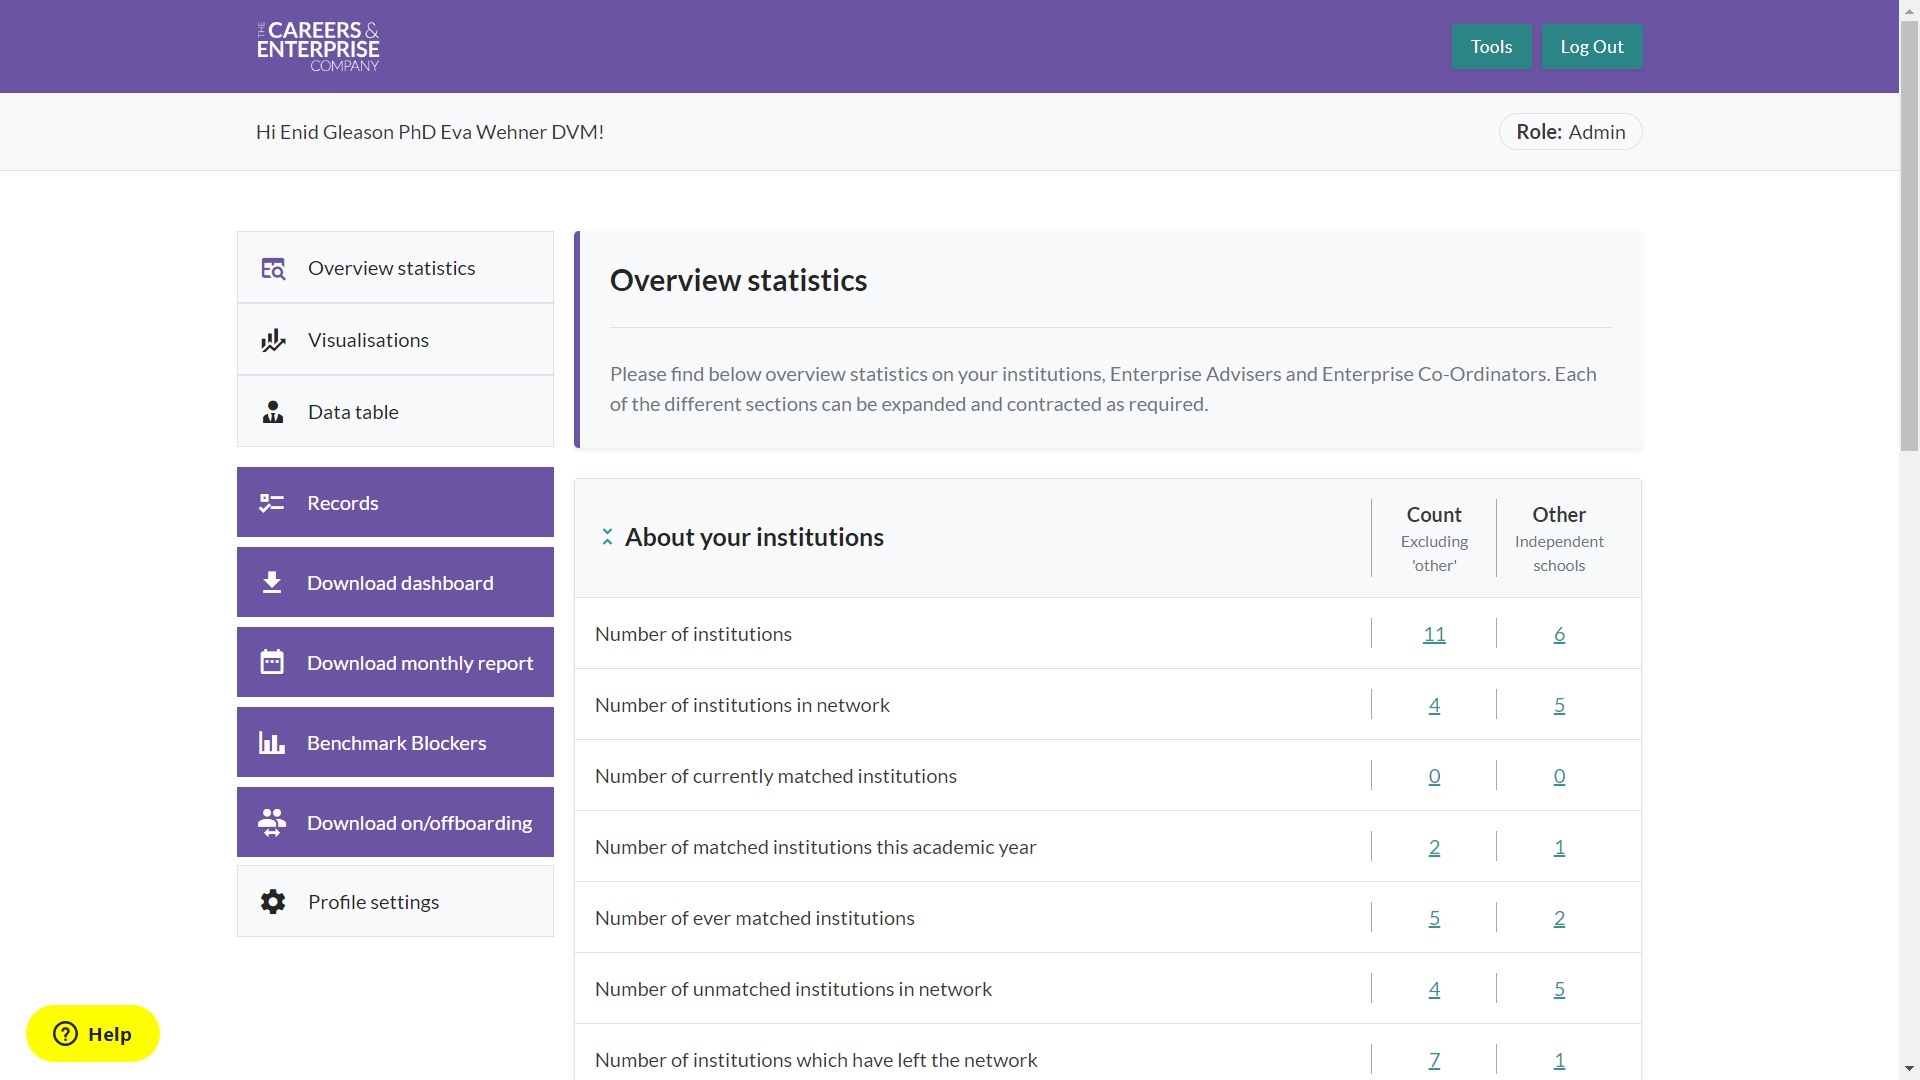The width and height of the screenshot is (1920, 1080).
Task: Click the Role: Admin badge
Action: click(1570, 132)
